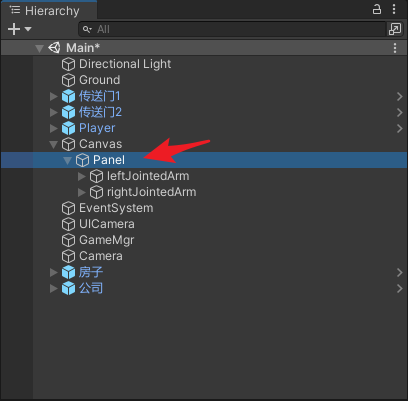Open the Hierarchy panel three-dot menu
408x401 pixels.
coord(394,9)
